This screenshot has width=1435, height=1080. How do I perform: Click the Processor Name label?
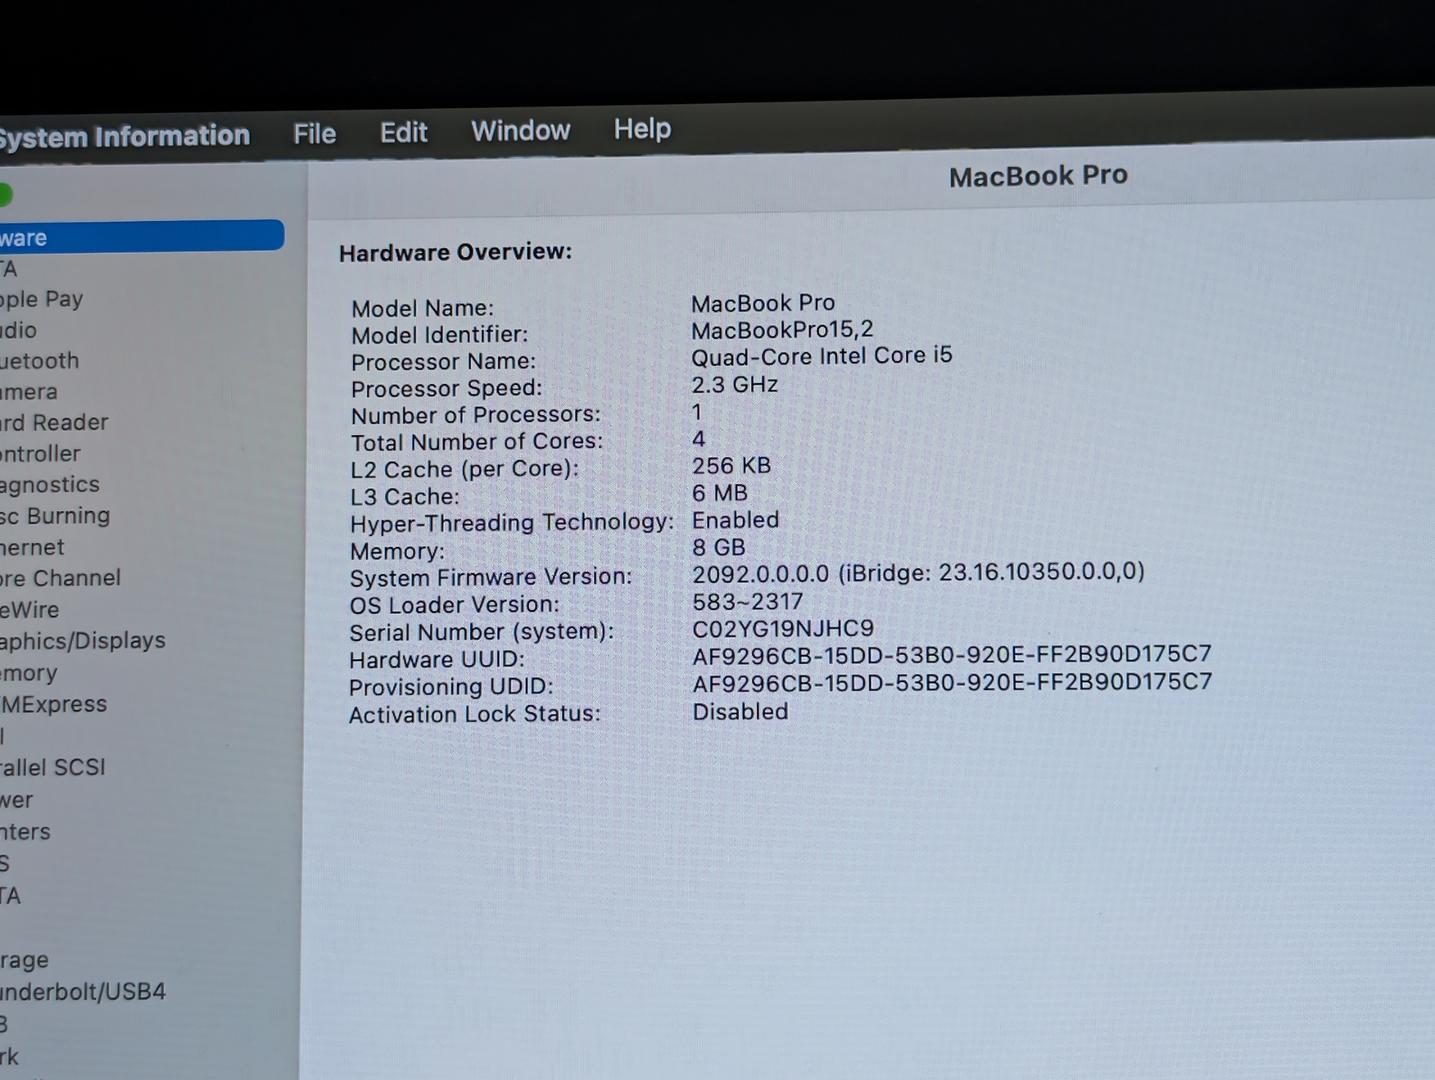click(443, 362)
